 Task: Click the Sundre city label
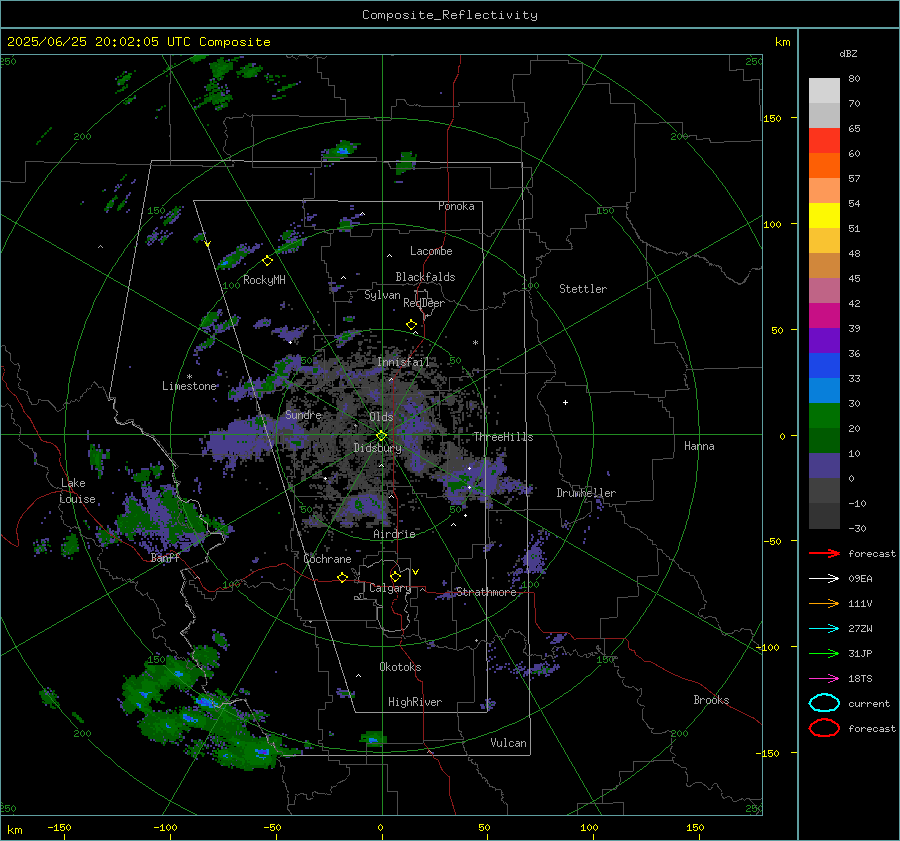pyautogui.click(x=303, y=415)
